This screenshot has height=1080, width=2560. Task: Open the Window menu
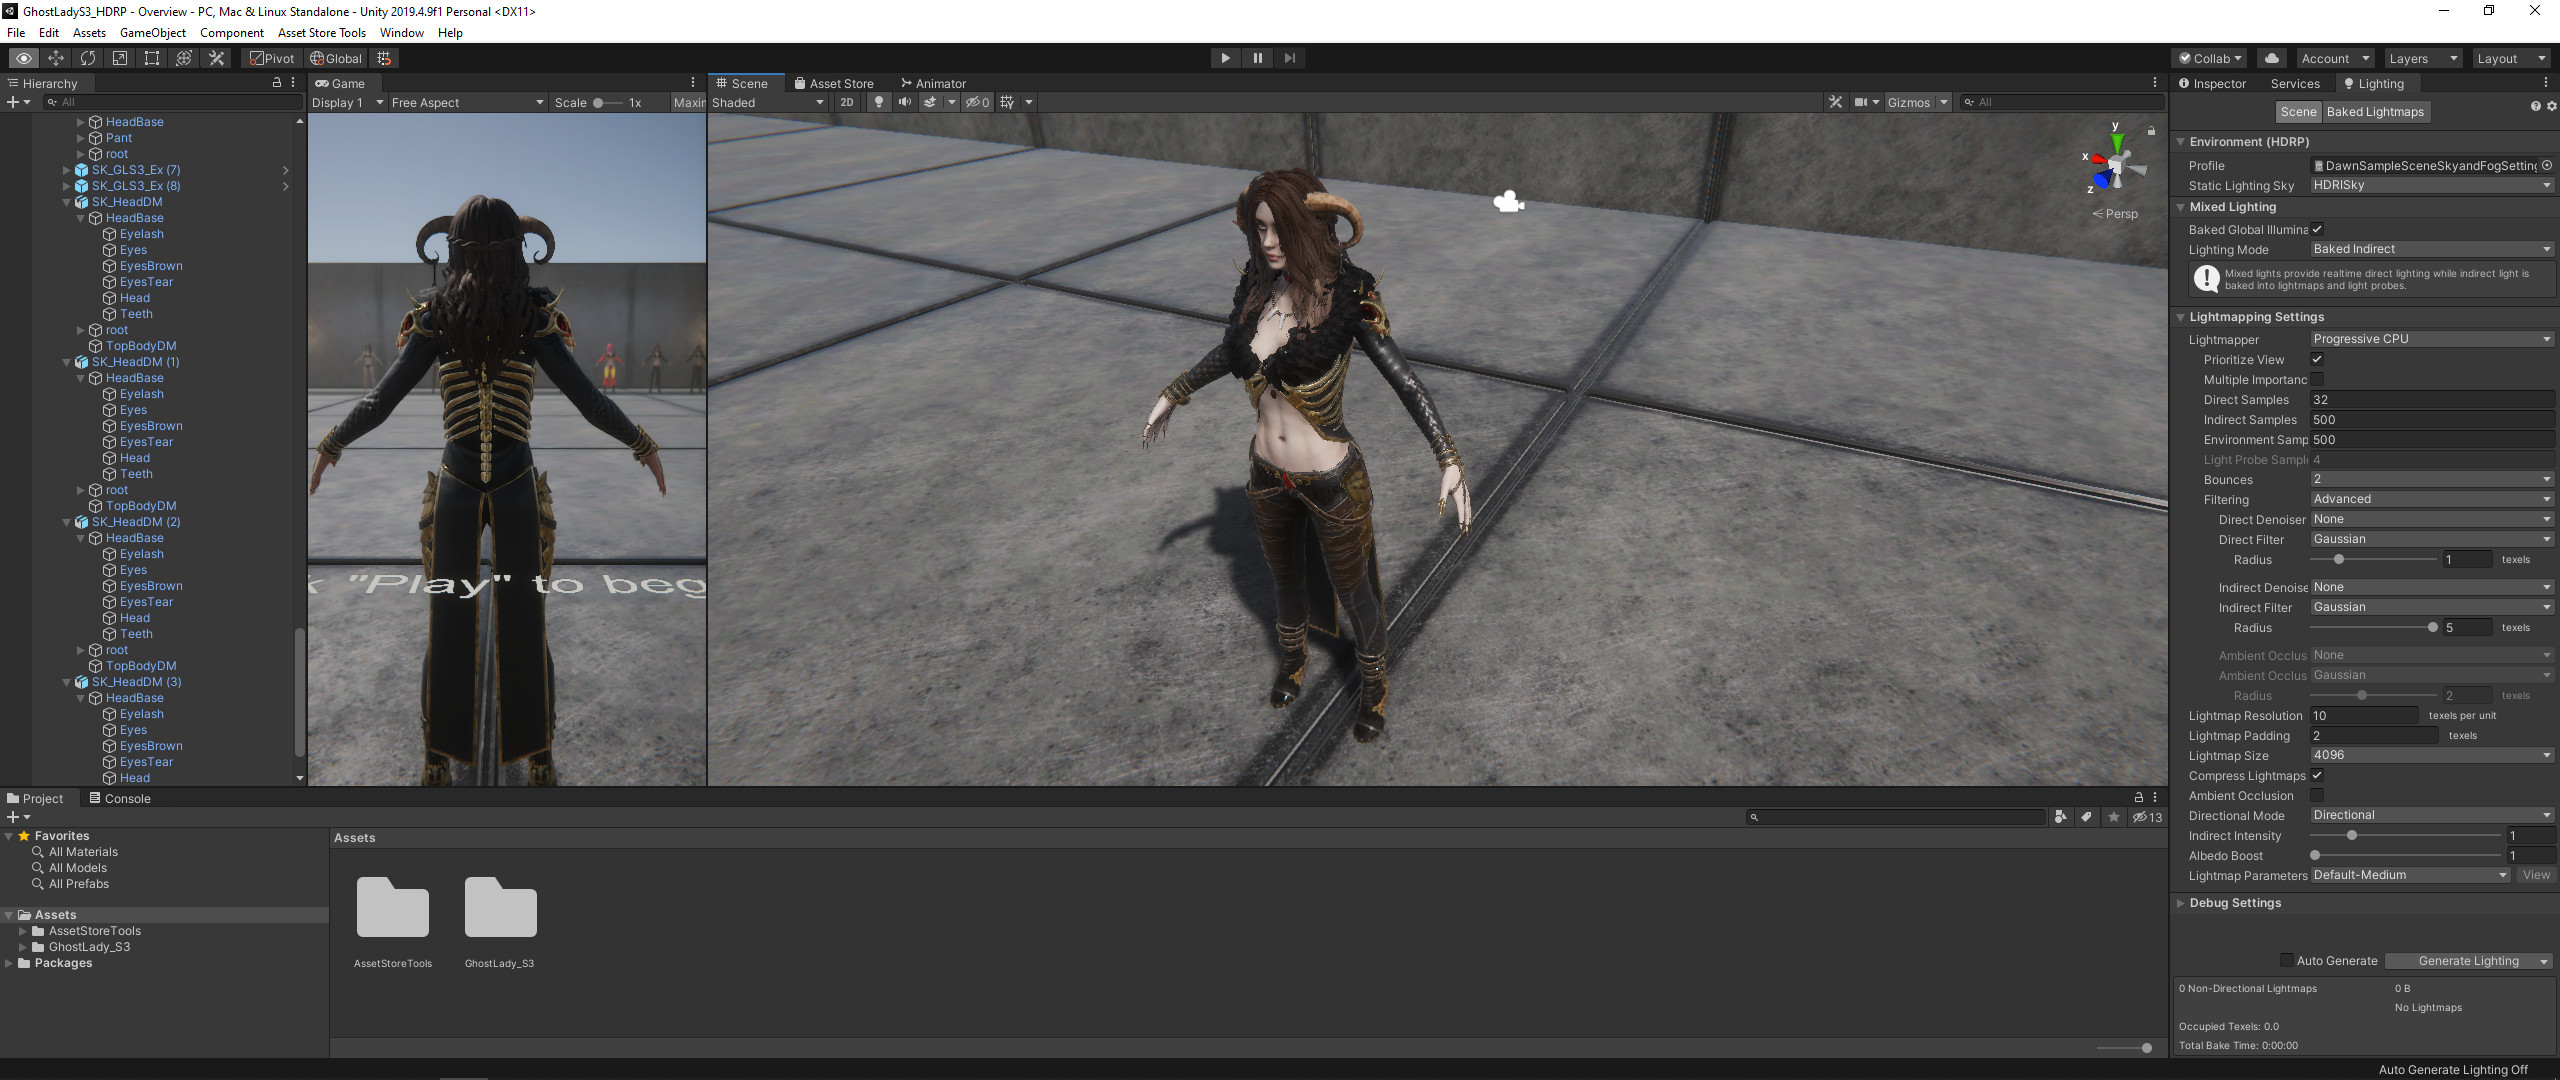click(401, 32)
